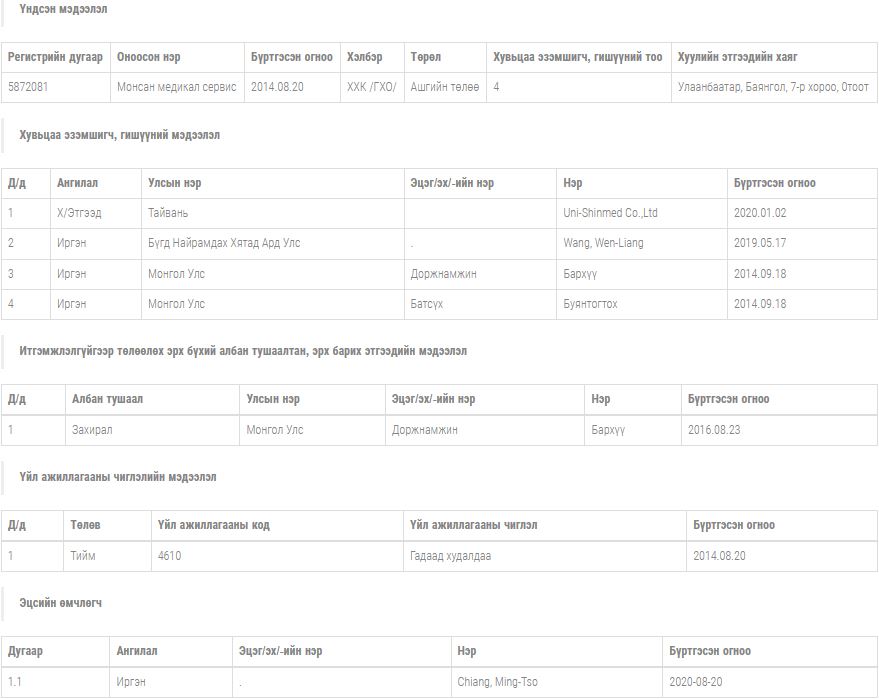
Task: Click the Тайвань country cell
Action: tap(168, 213)
